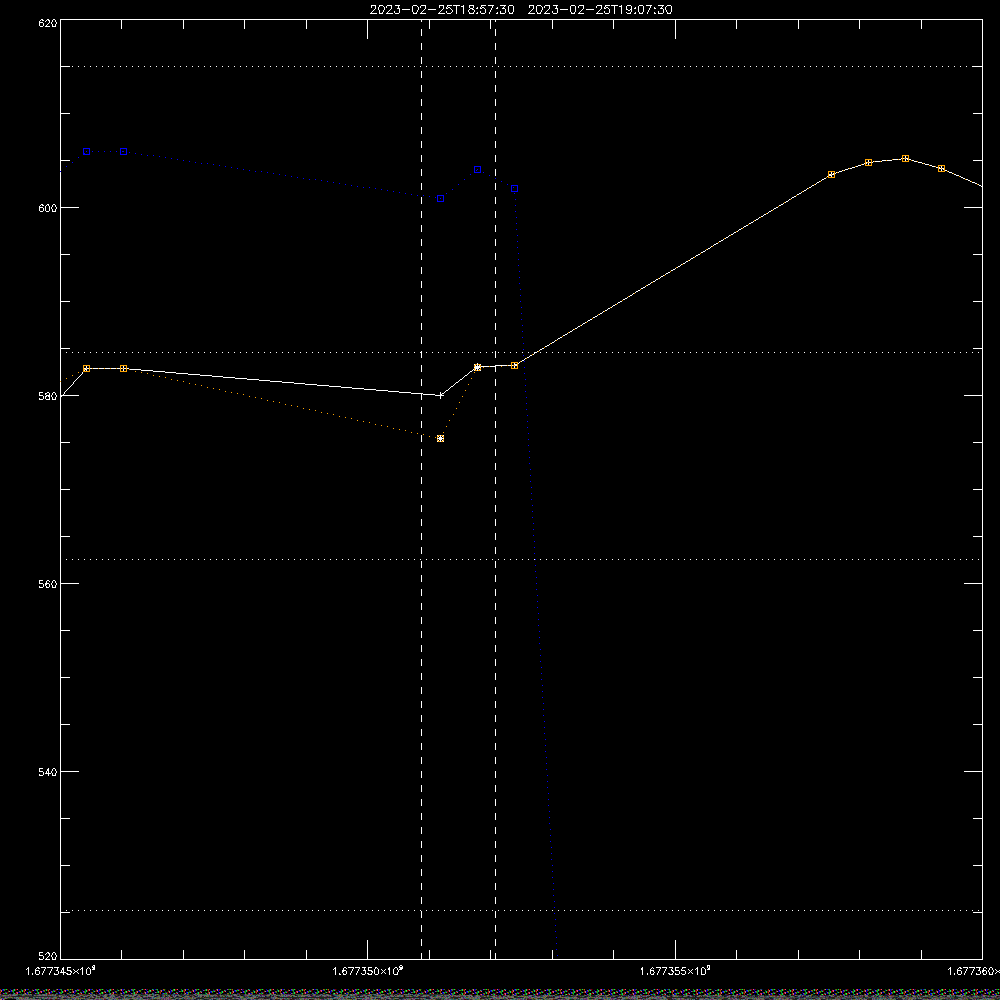This screenshot has height=1000, width=1000.
Task: Click the y-axis label 580
Action: coord(48,396)
